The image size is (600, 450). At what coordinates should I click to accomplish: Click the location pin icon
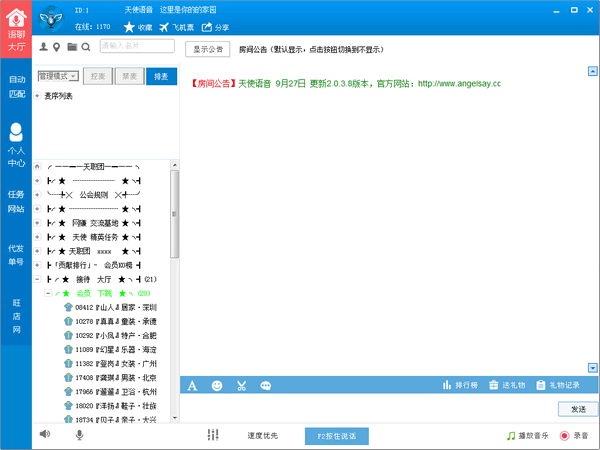pos(57,46)
